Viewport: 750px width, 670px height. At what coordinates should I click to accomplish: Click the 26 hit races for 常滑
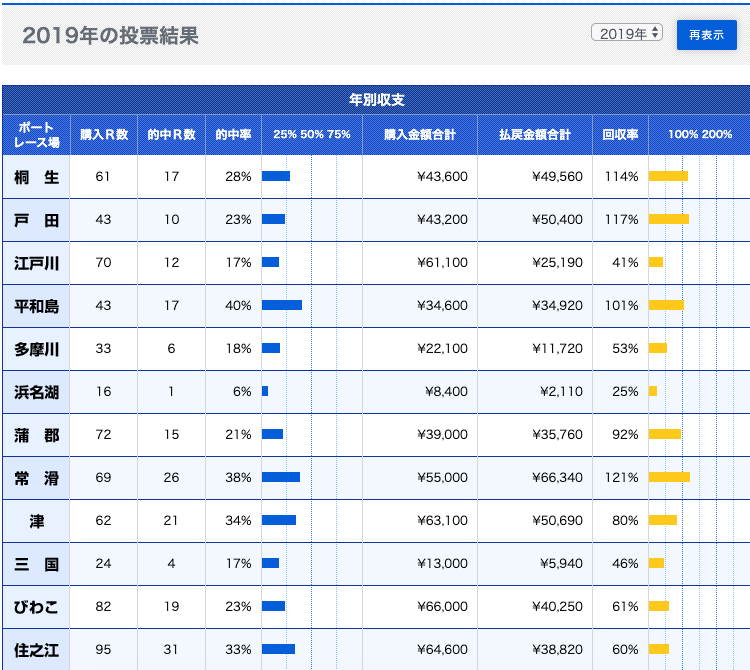pyautogui.click(x=171, y=478)
